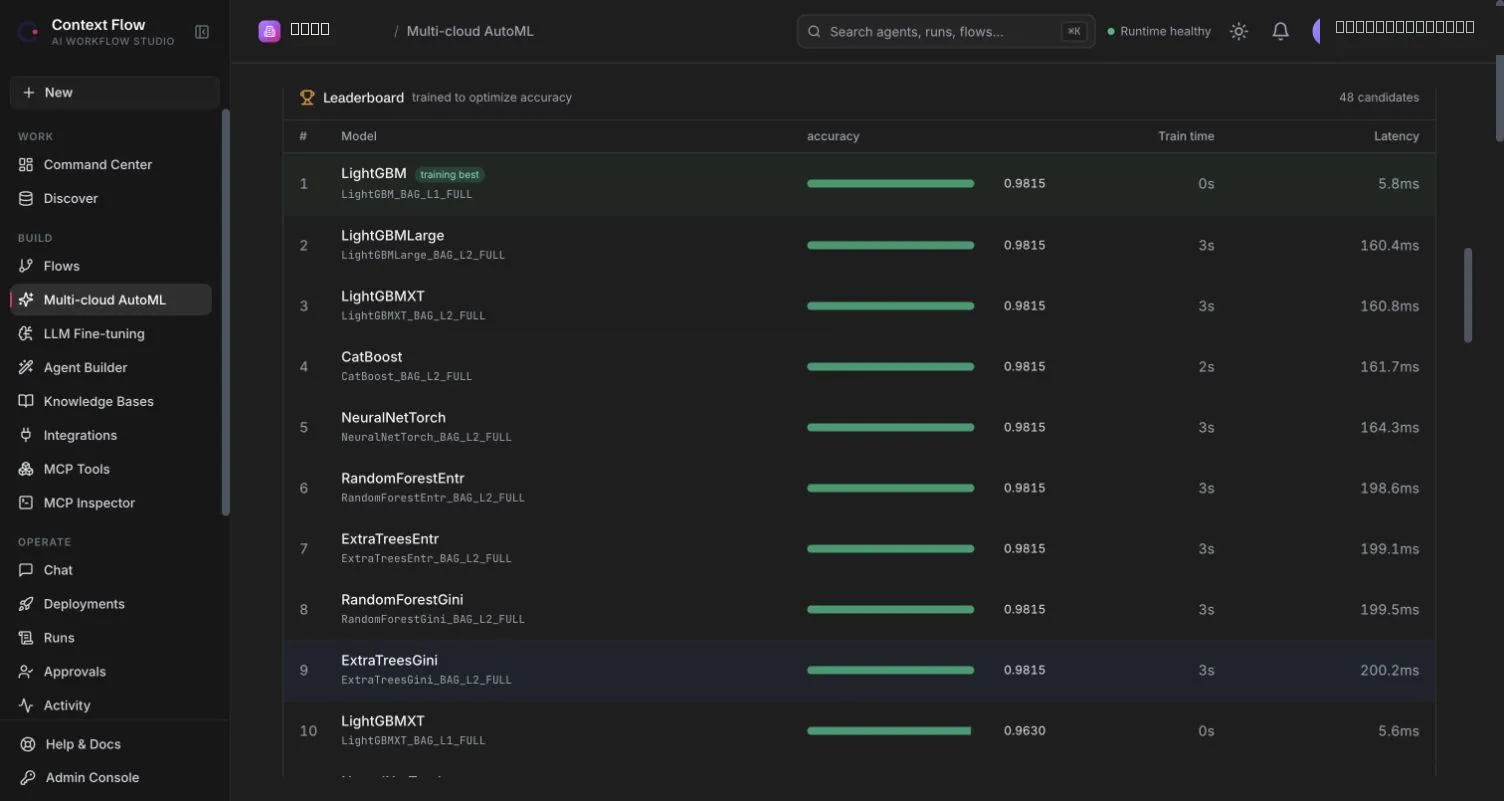Click the purple workspace icon in header
This screenshot has height=801, width=1504.
pos(269,31)
